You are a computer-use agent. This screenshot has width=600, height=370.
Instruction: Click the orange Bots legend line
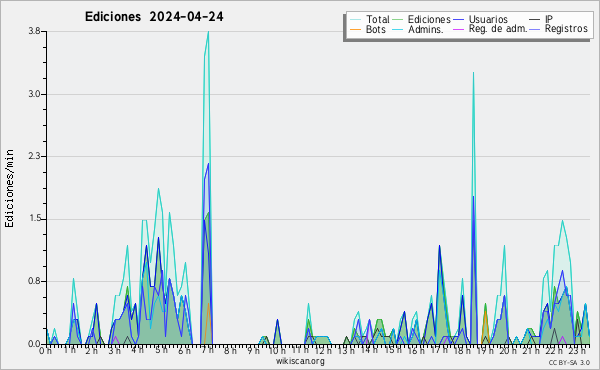355,29
